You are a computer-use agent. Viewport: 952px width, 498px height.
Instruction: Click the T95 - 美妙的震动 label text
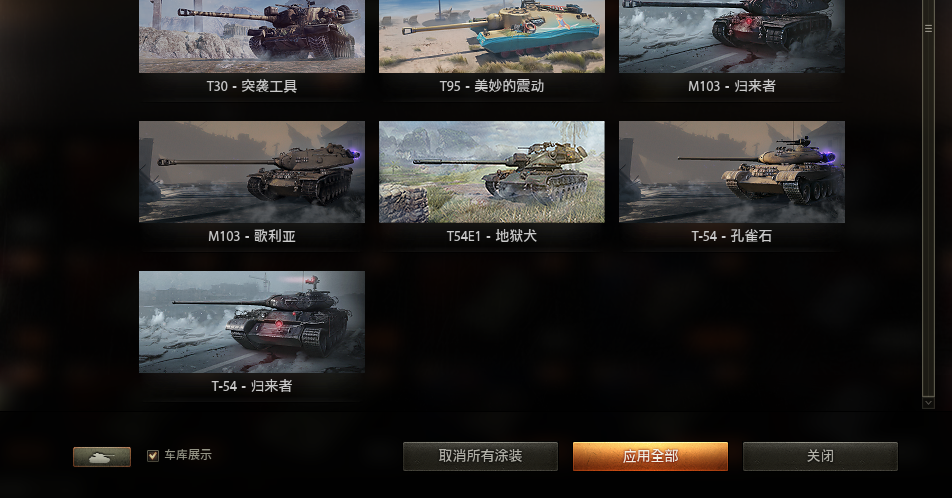tap(492, 86)
